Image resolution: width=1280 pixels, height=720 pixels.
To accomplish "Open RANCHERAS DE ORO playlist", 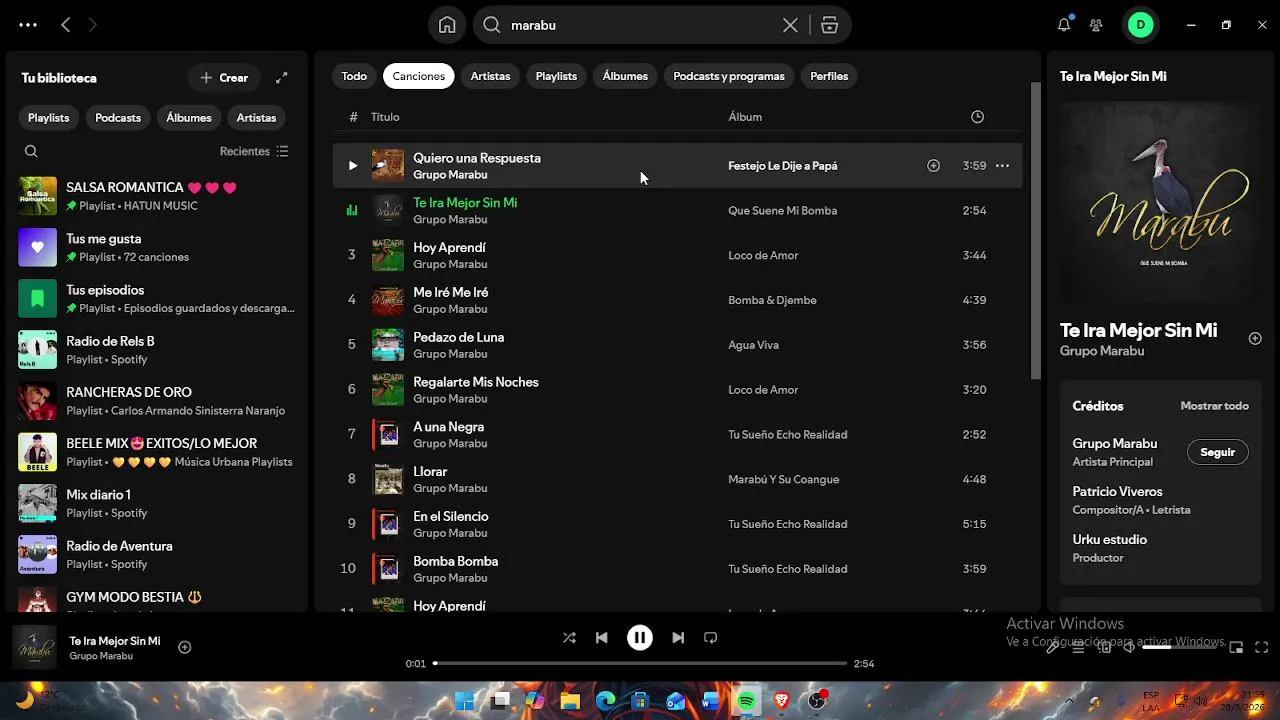I will click(x=157, y=401).
